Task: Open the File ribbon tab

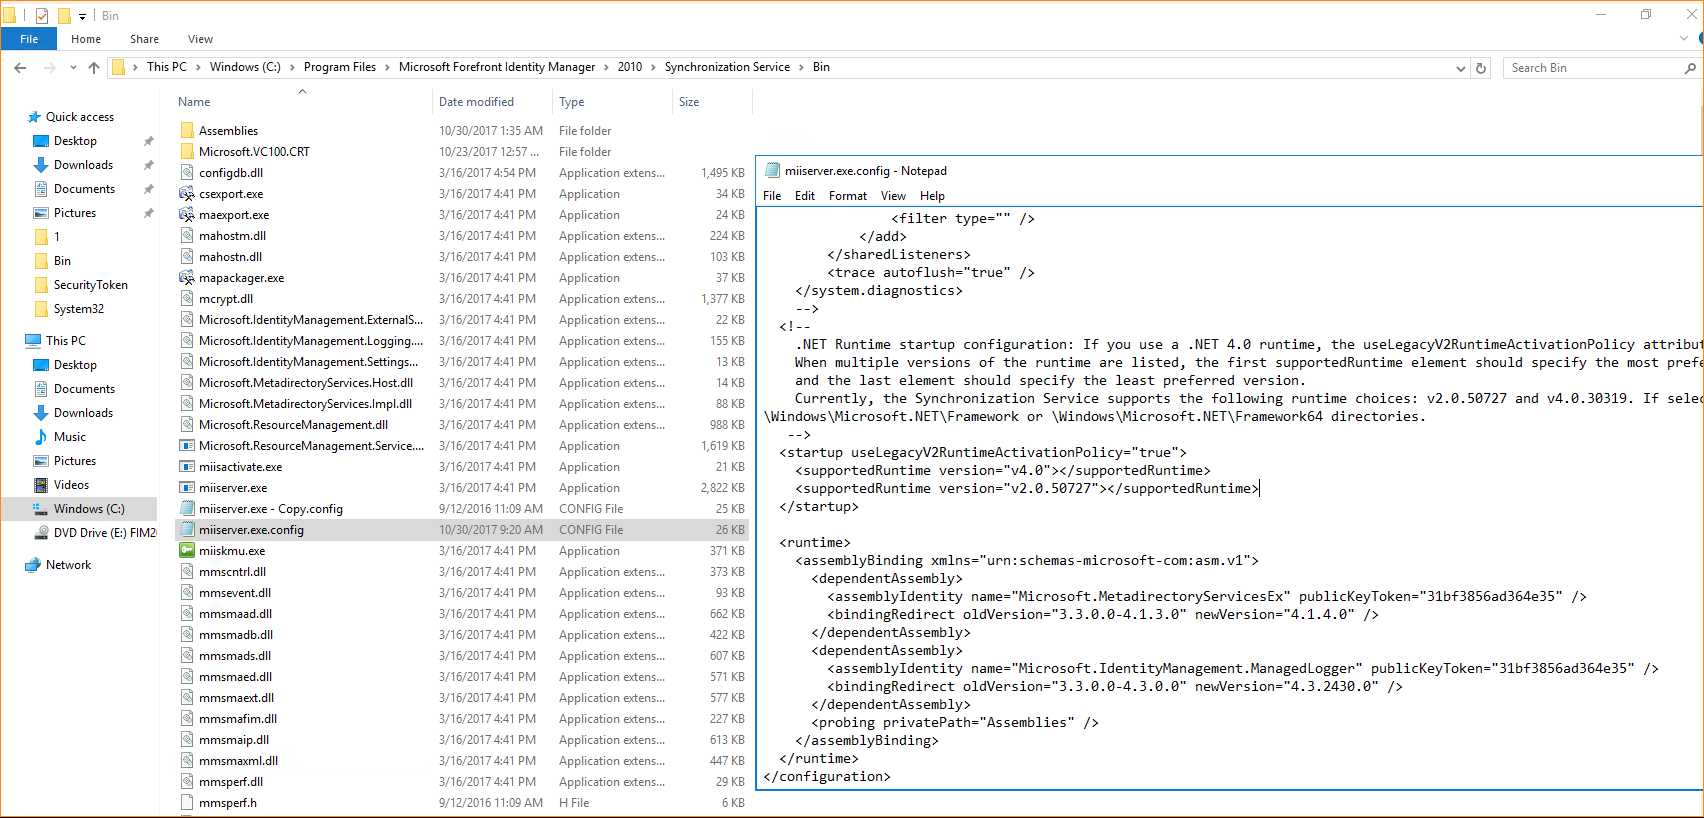Action: [29, 39]
